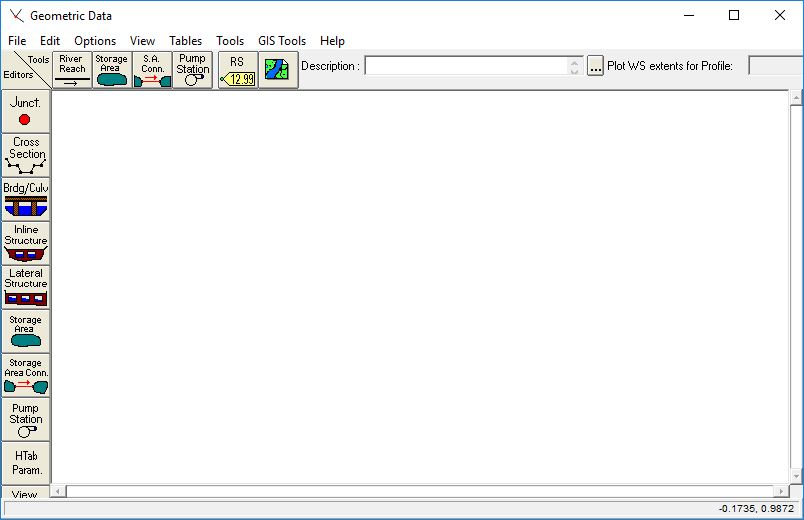Open the Inline Structure editor
The width and height of the screenshot is (804, 520).
click(26, 244)
